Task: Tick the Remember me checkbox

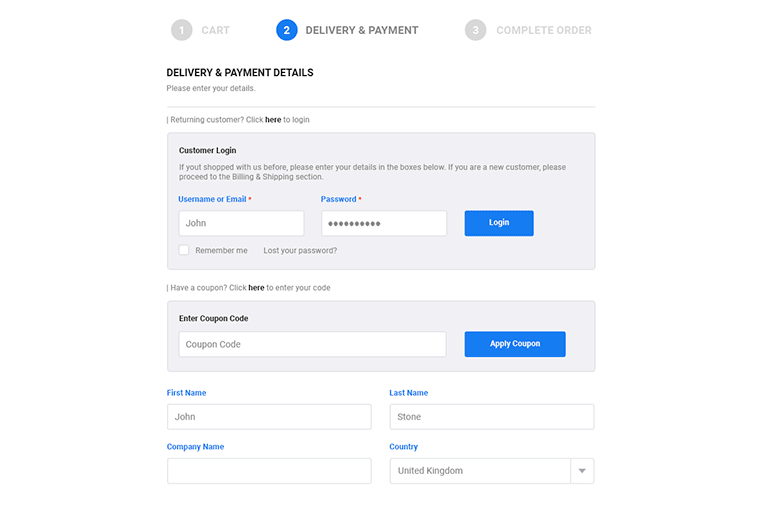Action: pos(184,250)
